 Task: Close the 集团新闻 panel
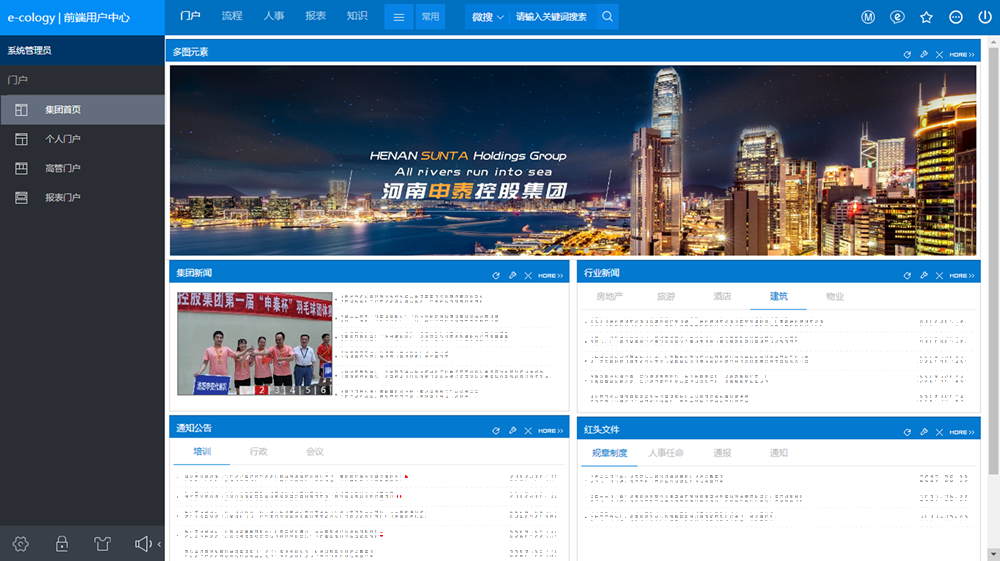(528, 275)
